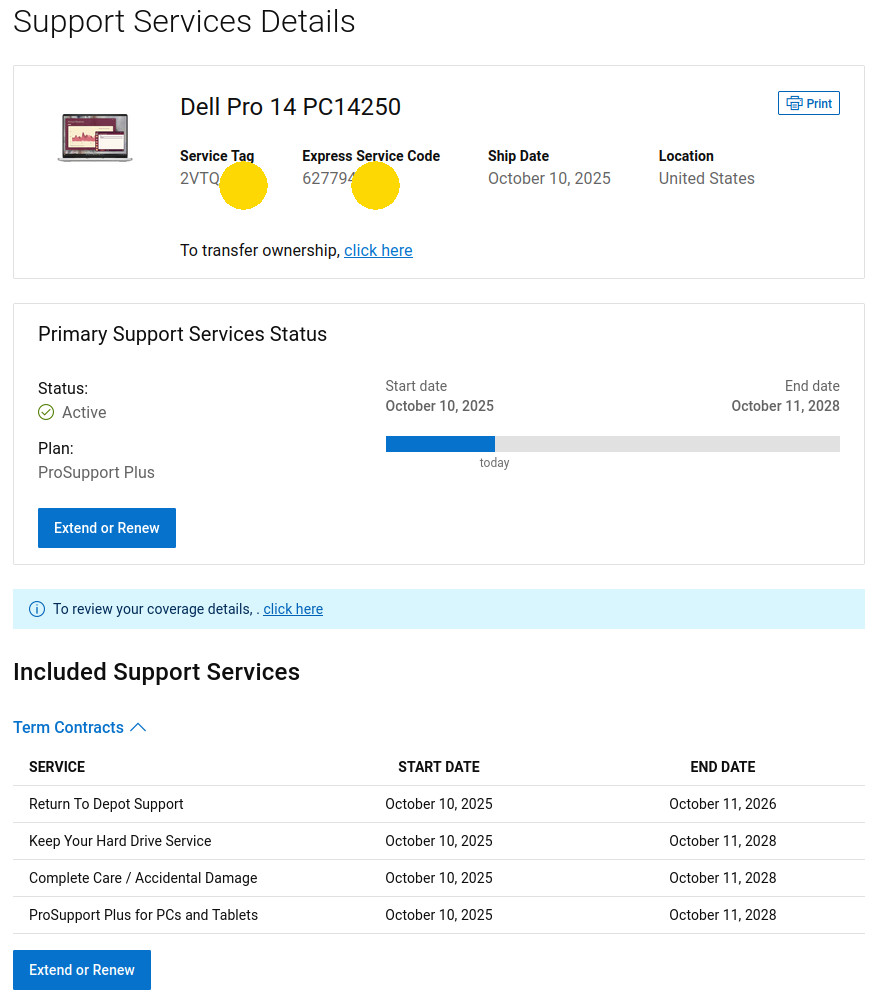Viewport: 891px width, 999px height.
Task: Click Extend or Renew below services table
Action: pyautogui.click(x=82, y=970)
